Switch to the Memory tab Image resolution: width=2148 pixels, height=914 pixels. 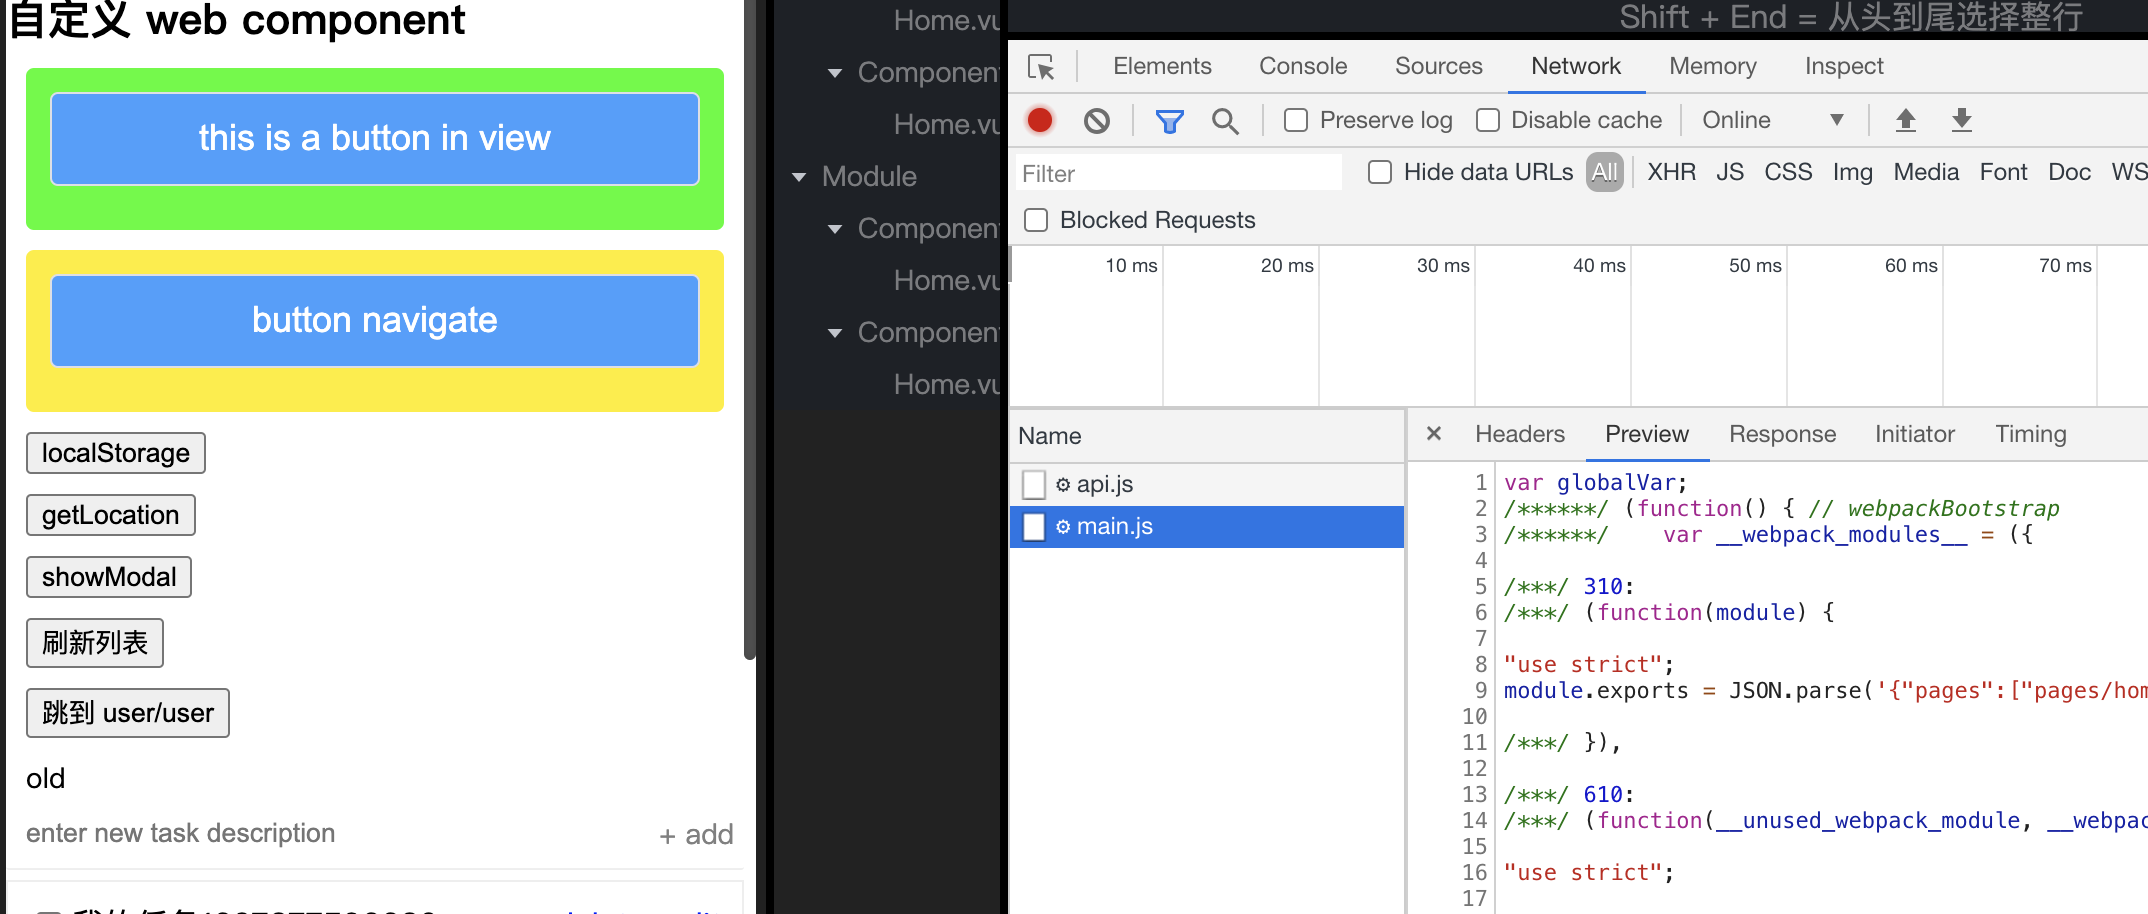tap(1713, 66)
